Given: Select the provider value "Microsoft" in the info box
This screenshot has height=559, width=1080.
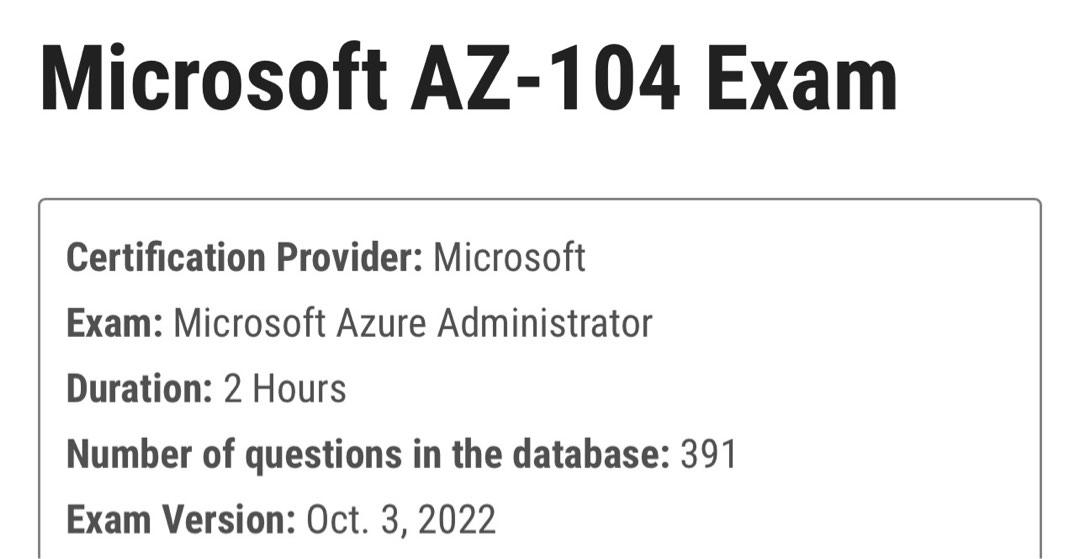Looking at the screenshot, I should tap(509, 258).
